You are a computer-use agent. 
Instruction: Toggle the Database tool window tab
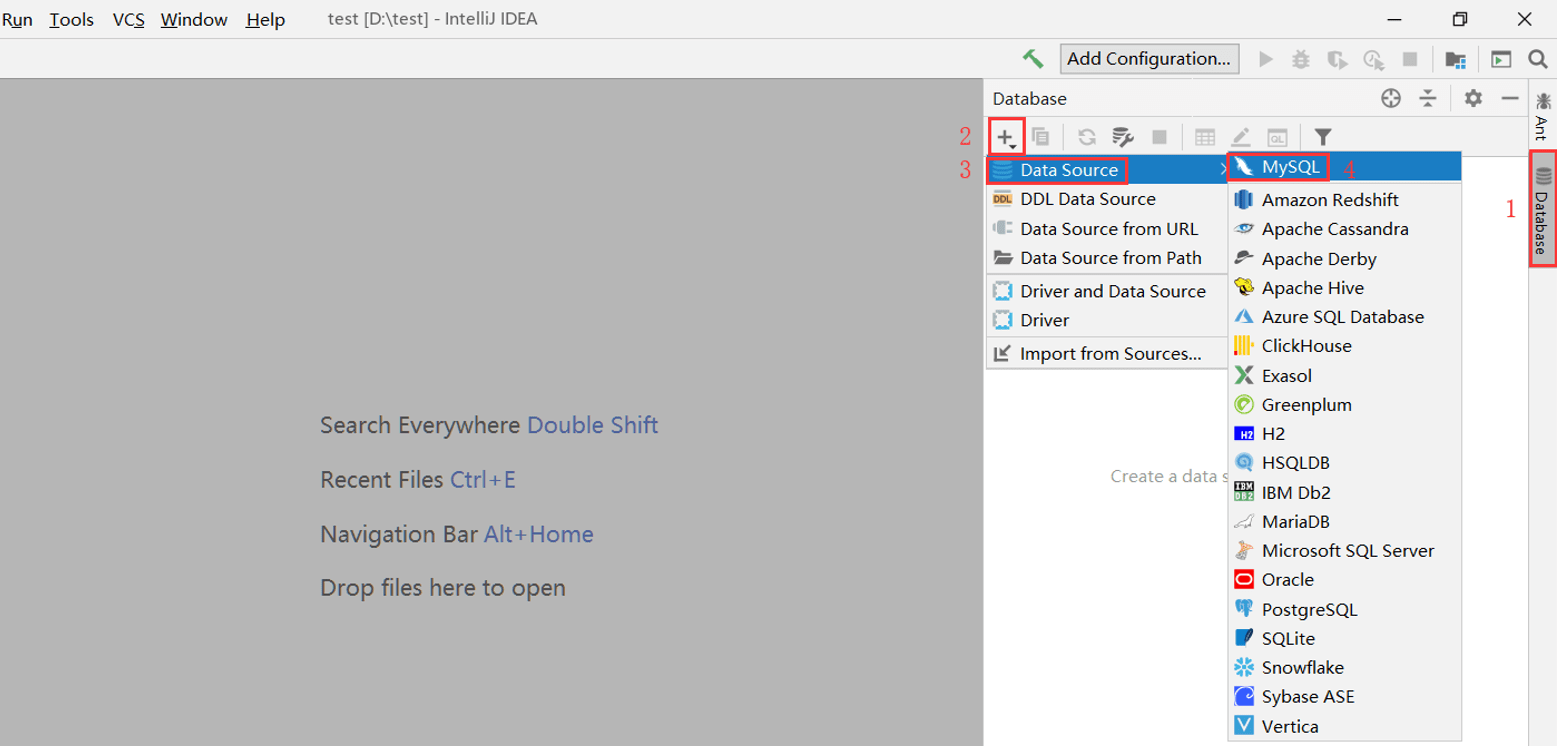pyautogui.click(x=1543, y=209)
